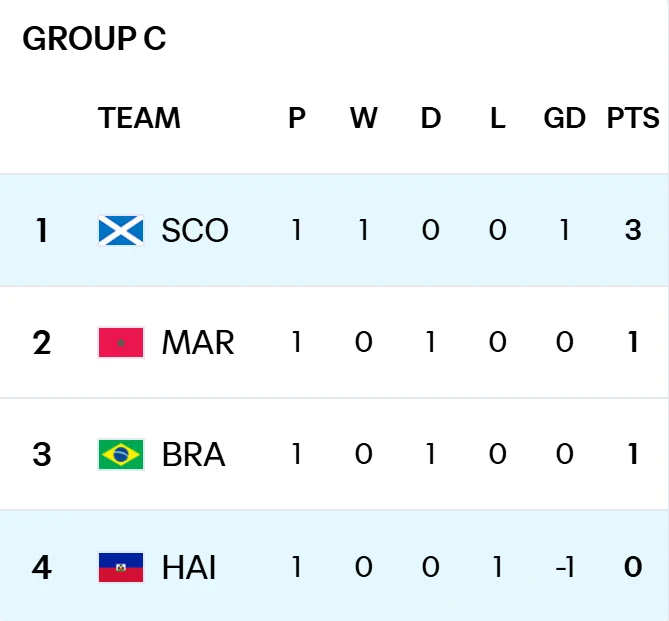Click Scotland's points value 3
The image size is (669, 621).
[x=633, y=230]
